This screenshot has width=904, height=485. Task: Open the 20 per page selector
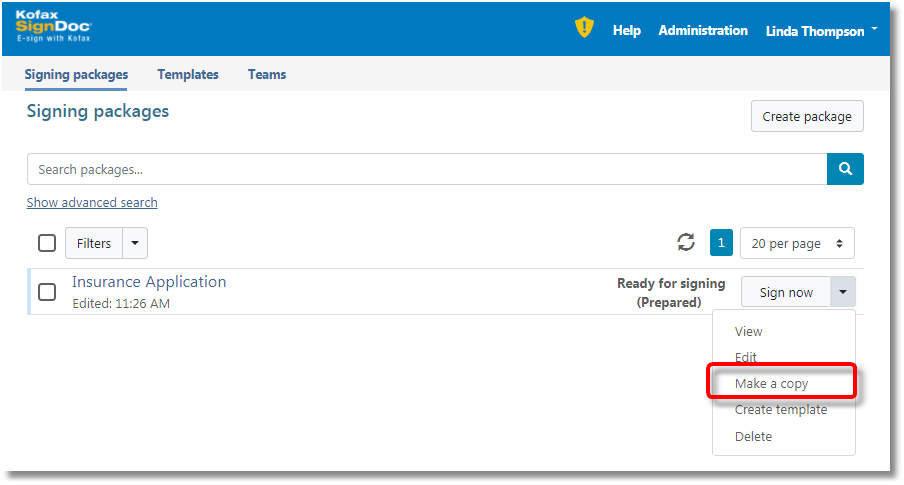point(797,243)
